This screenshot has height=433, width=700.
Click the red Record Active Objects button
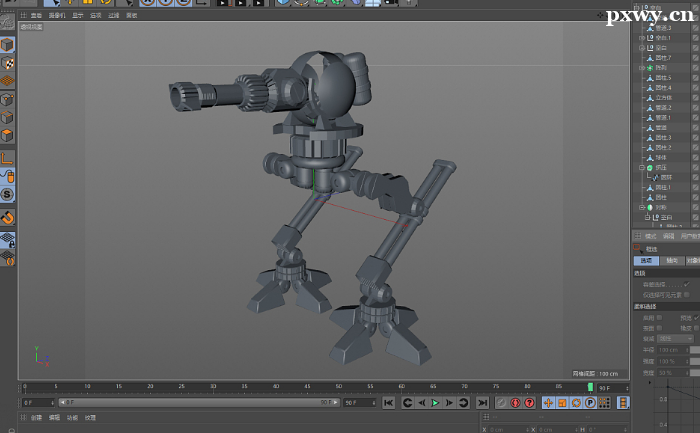coord(502,403)
